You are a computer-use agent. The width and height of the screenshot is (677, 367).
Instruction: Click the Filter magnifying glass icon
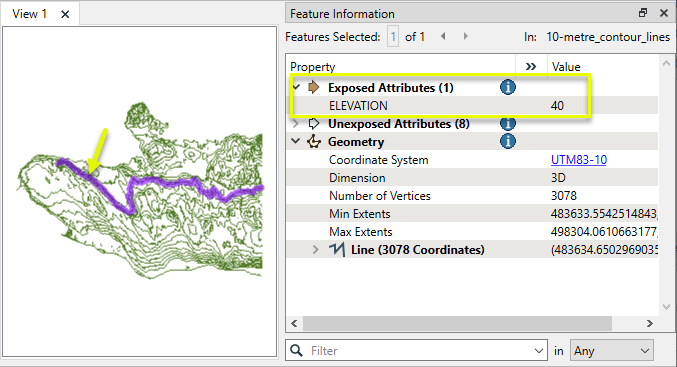(x=297, y=350)
